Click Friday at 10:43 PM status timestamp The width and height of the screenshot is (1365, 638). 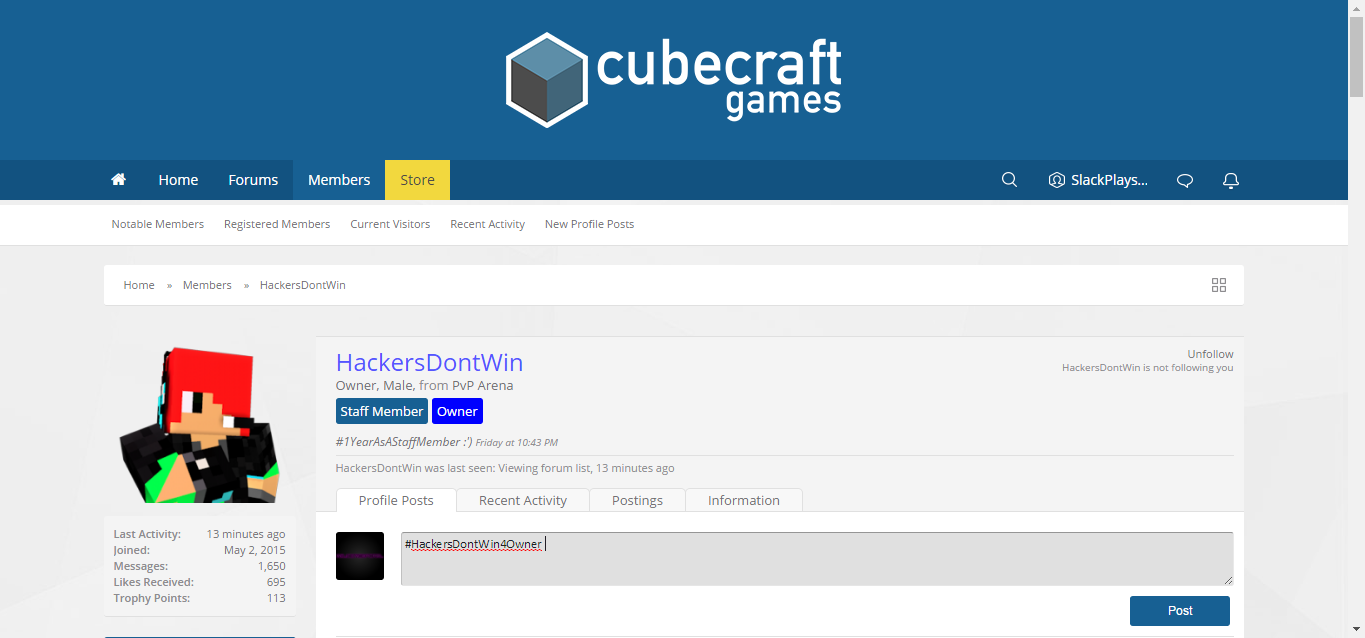pyautogui.click(x=517, y=442)
